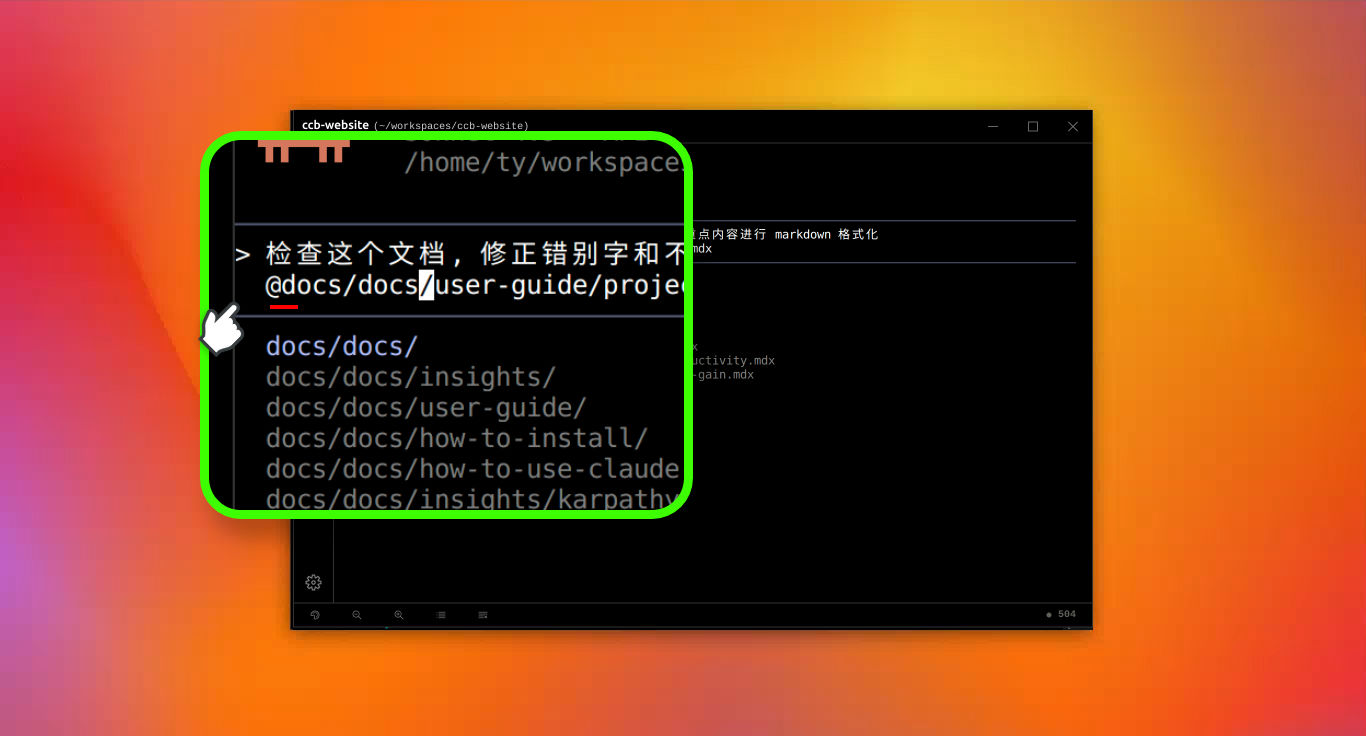Maximize the ccb-website window

pyautogui.click(x=1033, y=126)
